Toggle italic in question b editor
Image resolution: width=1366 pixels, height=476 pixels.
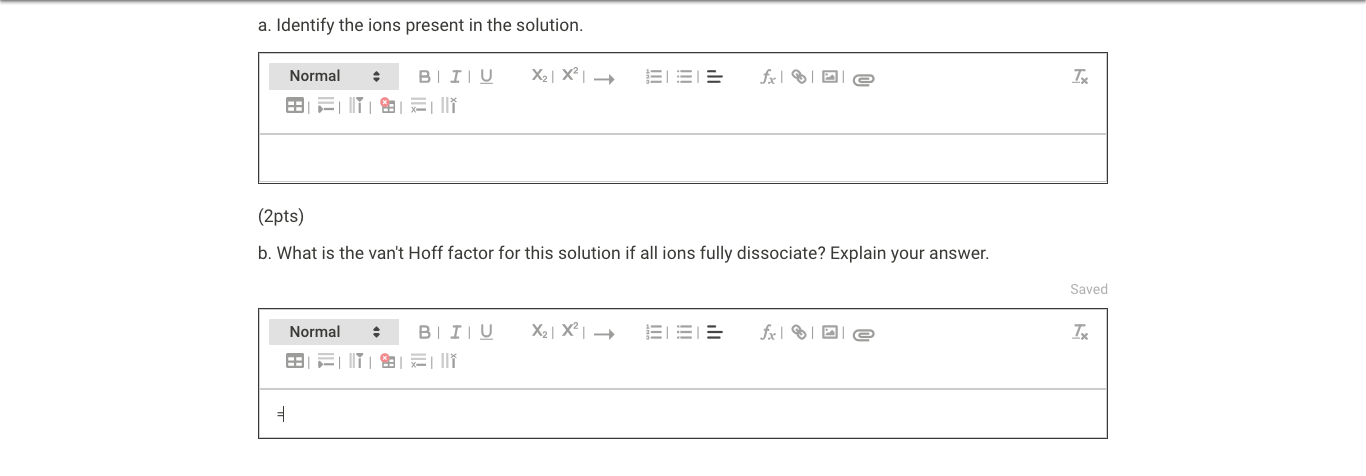pyautogui.click(x=455, y=333)
